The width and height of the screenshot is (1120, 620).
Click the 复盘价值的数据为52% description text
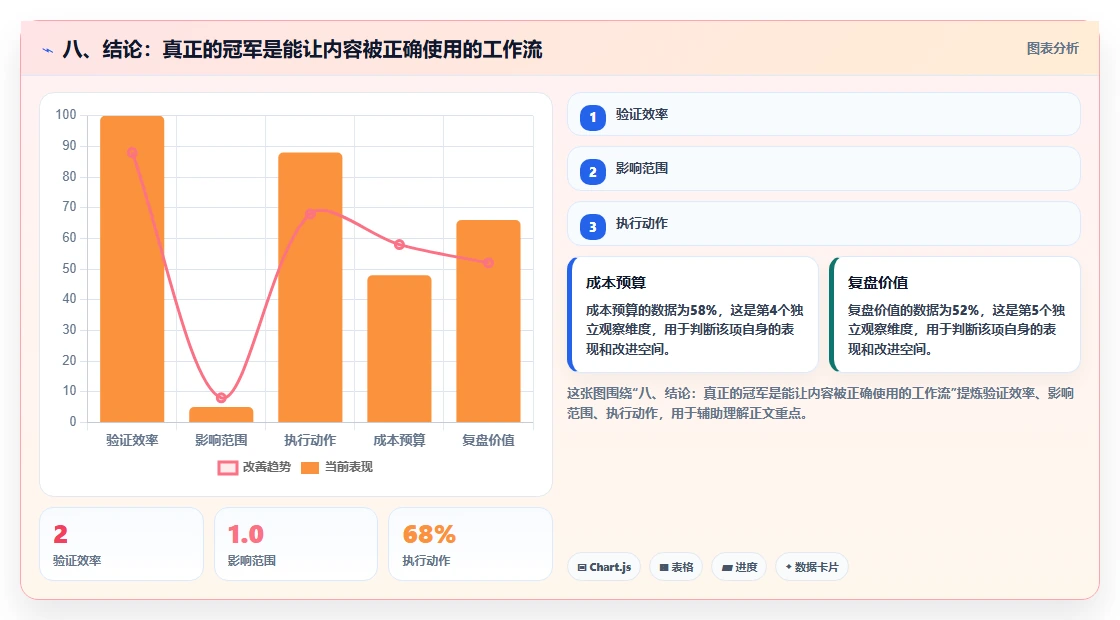click(956, 329)
